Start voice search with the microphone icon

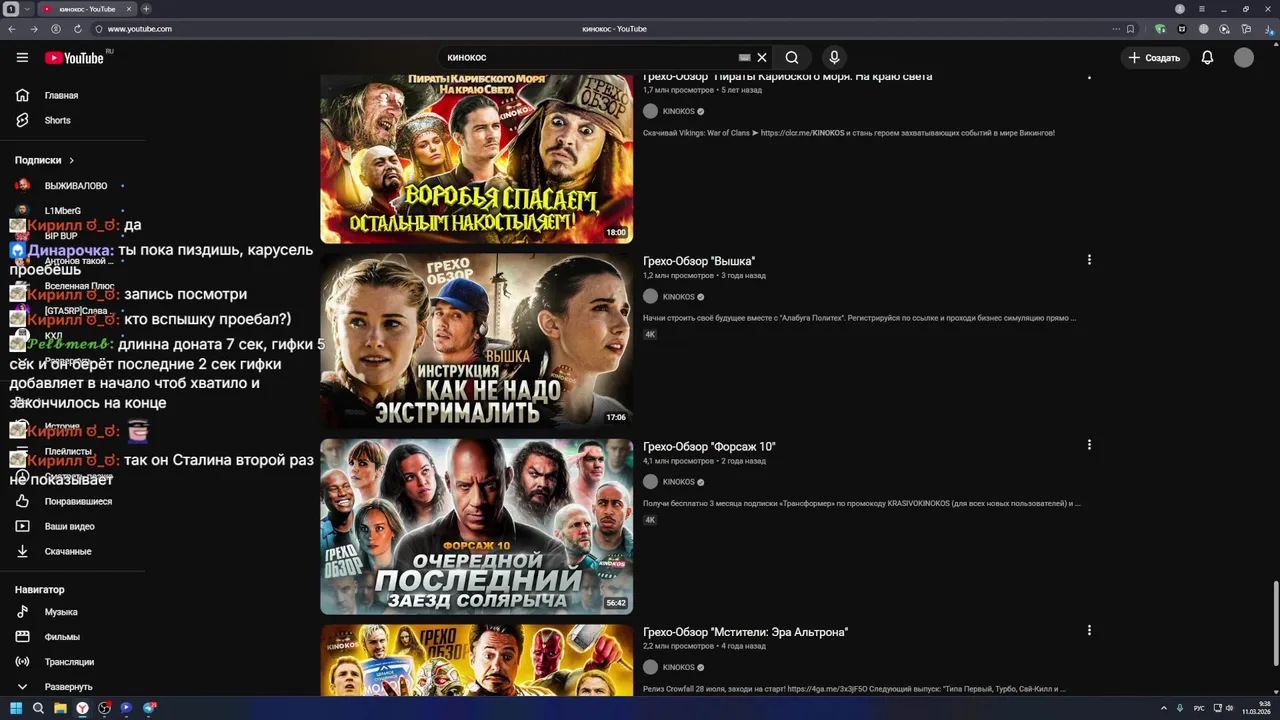click(834, 58)
